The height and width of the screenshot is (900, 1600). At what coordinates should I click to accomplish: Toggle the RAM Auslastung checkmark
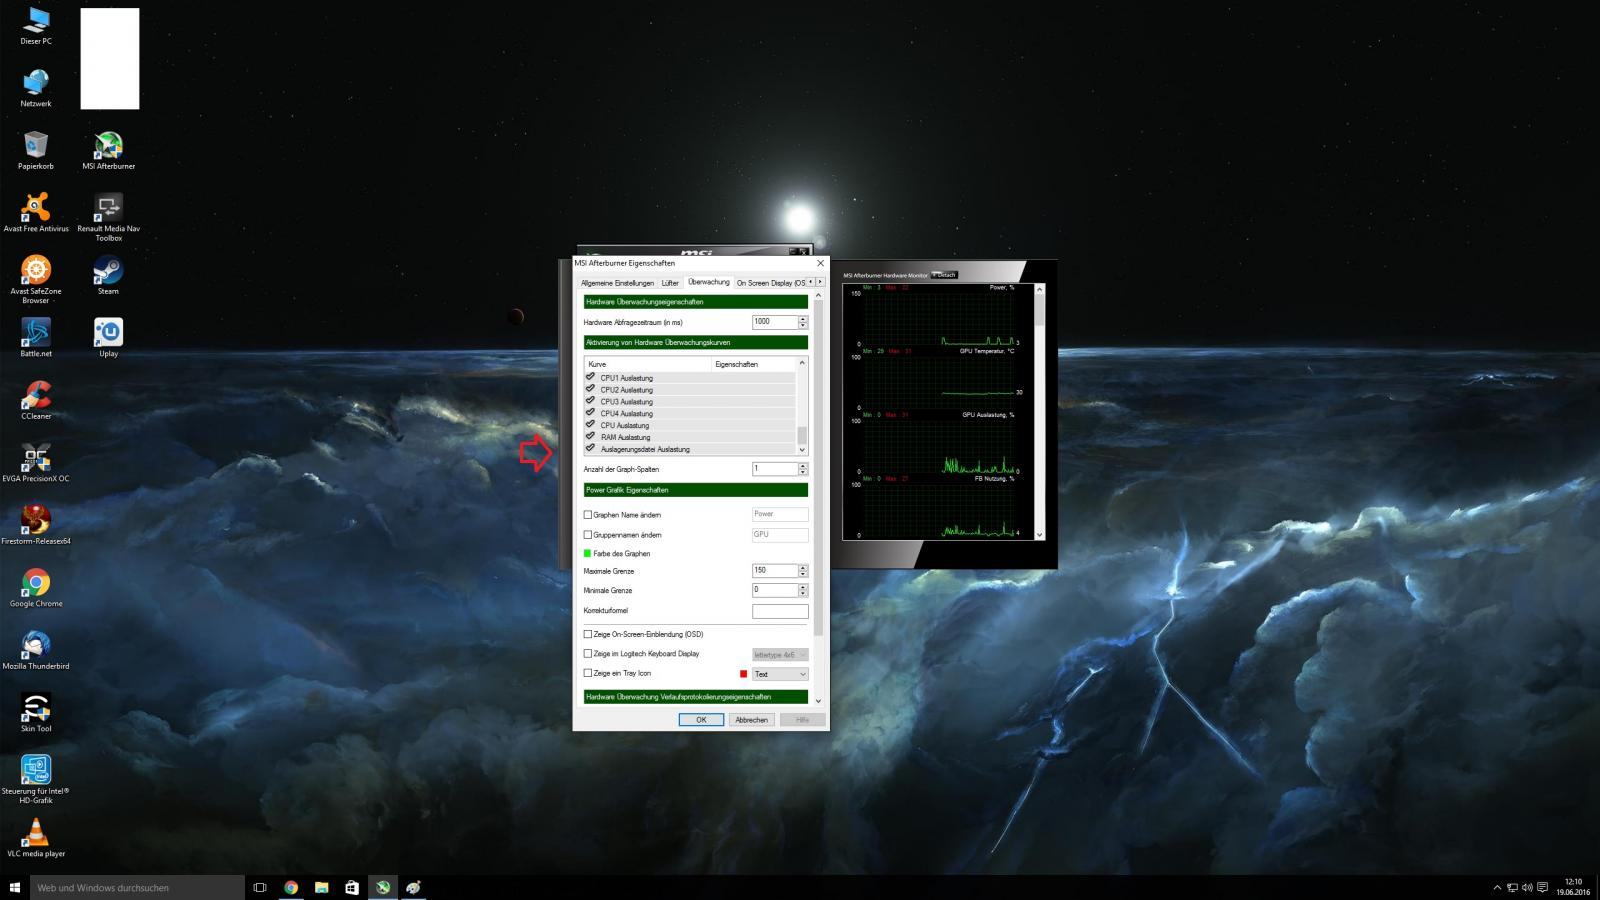[x=590, y=436]
